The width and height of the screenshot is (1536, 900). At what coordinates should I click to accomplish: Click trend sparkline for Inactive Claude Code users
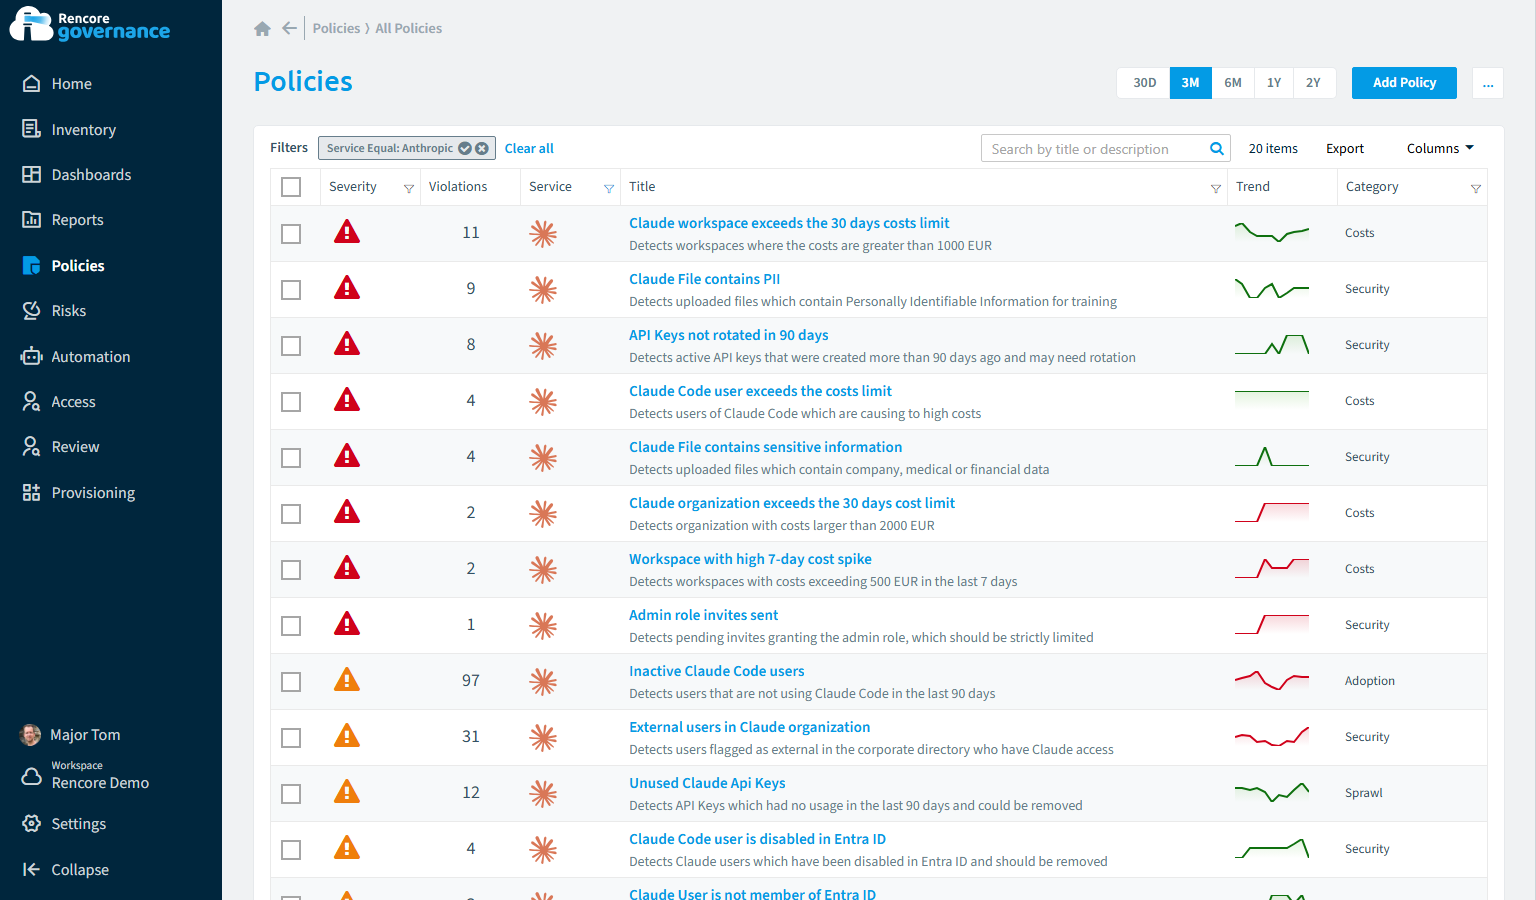[1272, 681]
